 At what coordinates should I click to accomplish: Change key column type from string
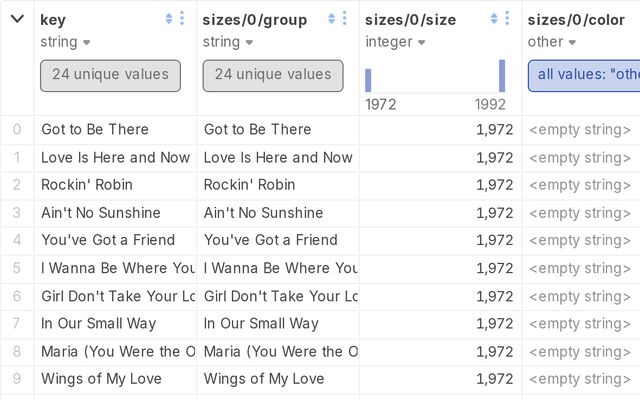[66, 42]
